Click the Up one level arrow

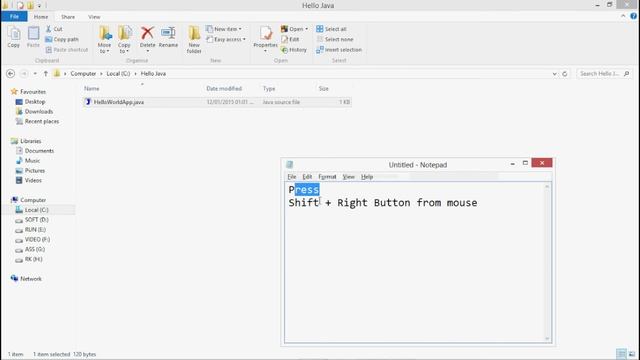click(x=46, y=73)
